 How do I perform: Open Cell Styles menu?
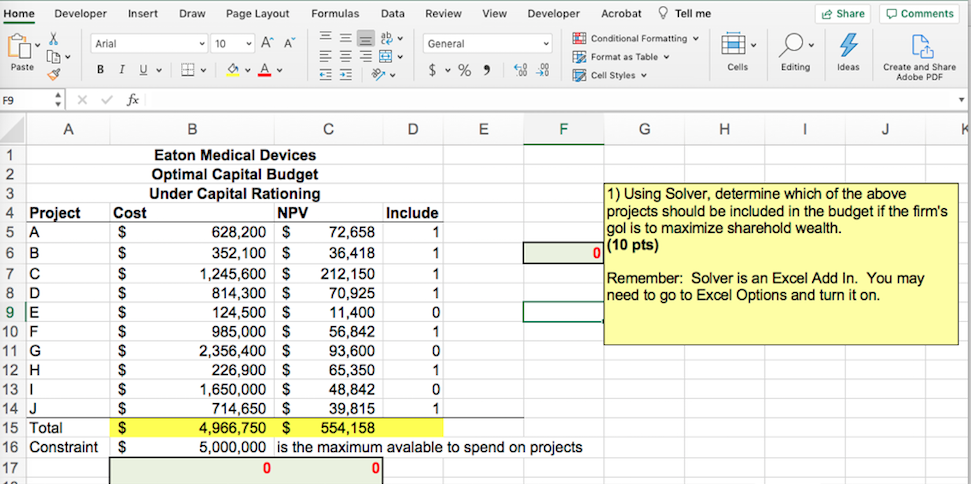(x=610, y=76)
